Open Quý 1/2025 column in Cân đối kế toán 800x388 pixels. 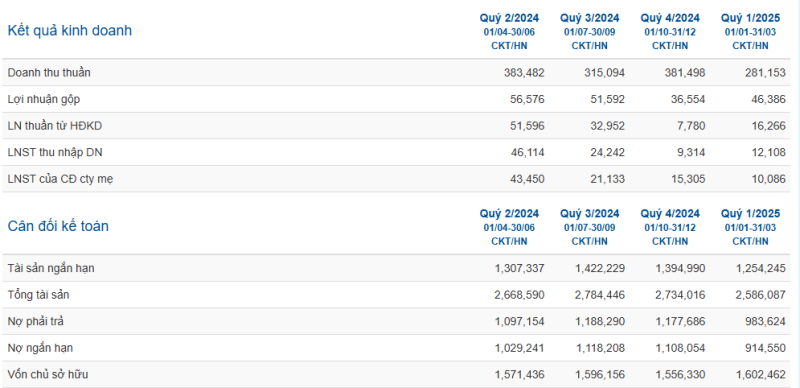(x=751, y=213)
